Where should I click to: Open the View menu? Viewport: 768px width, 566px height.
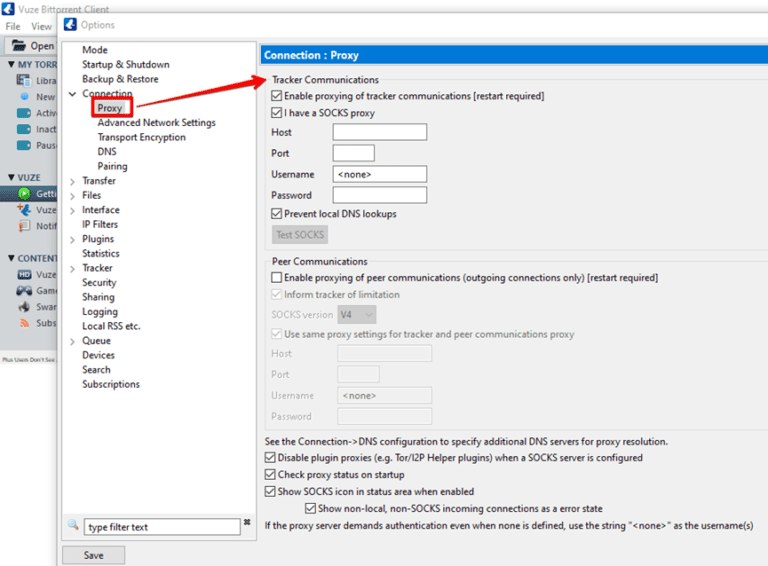(41, 26)
